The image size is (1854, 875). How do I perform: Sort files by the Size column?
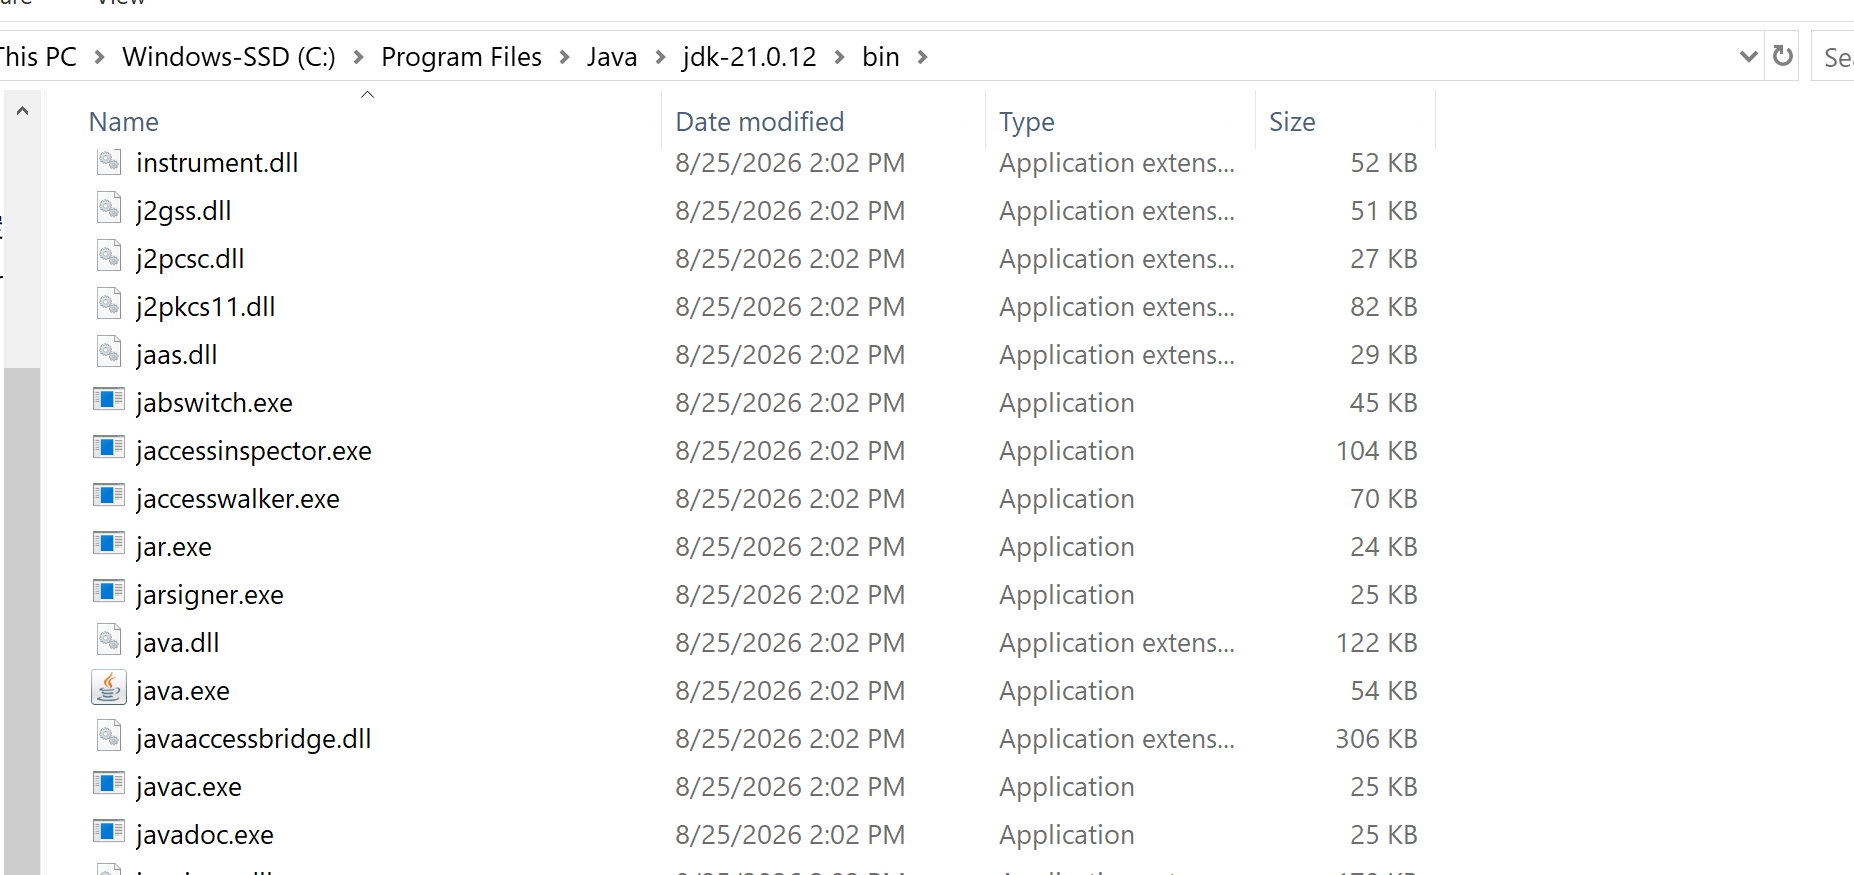tap(1292, 122)
